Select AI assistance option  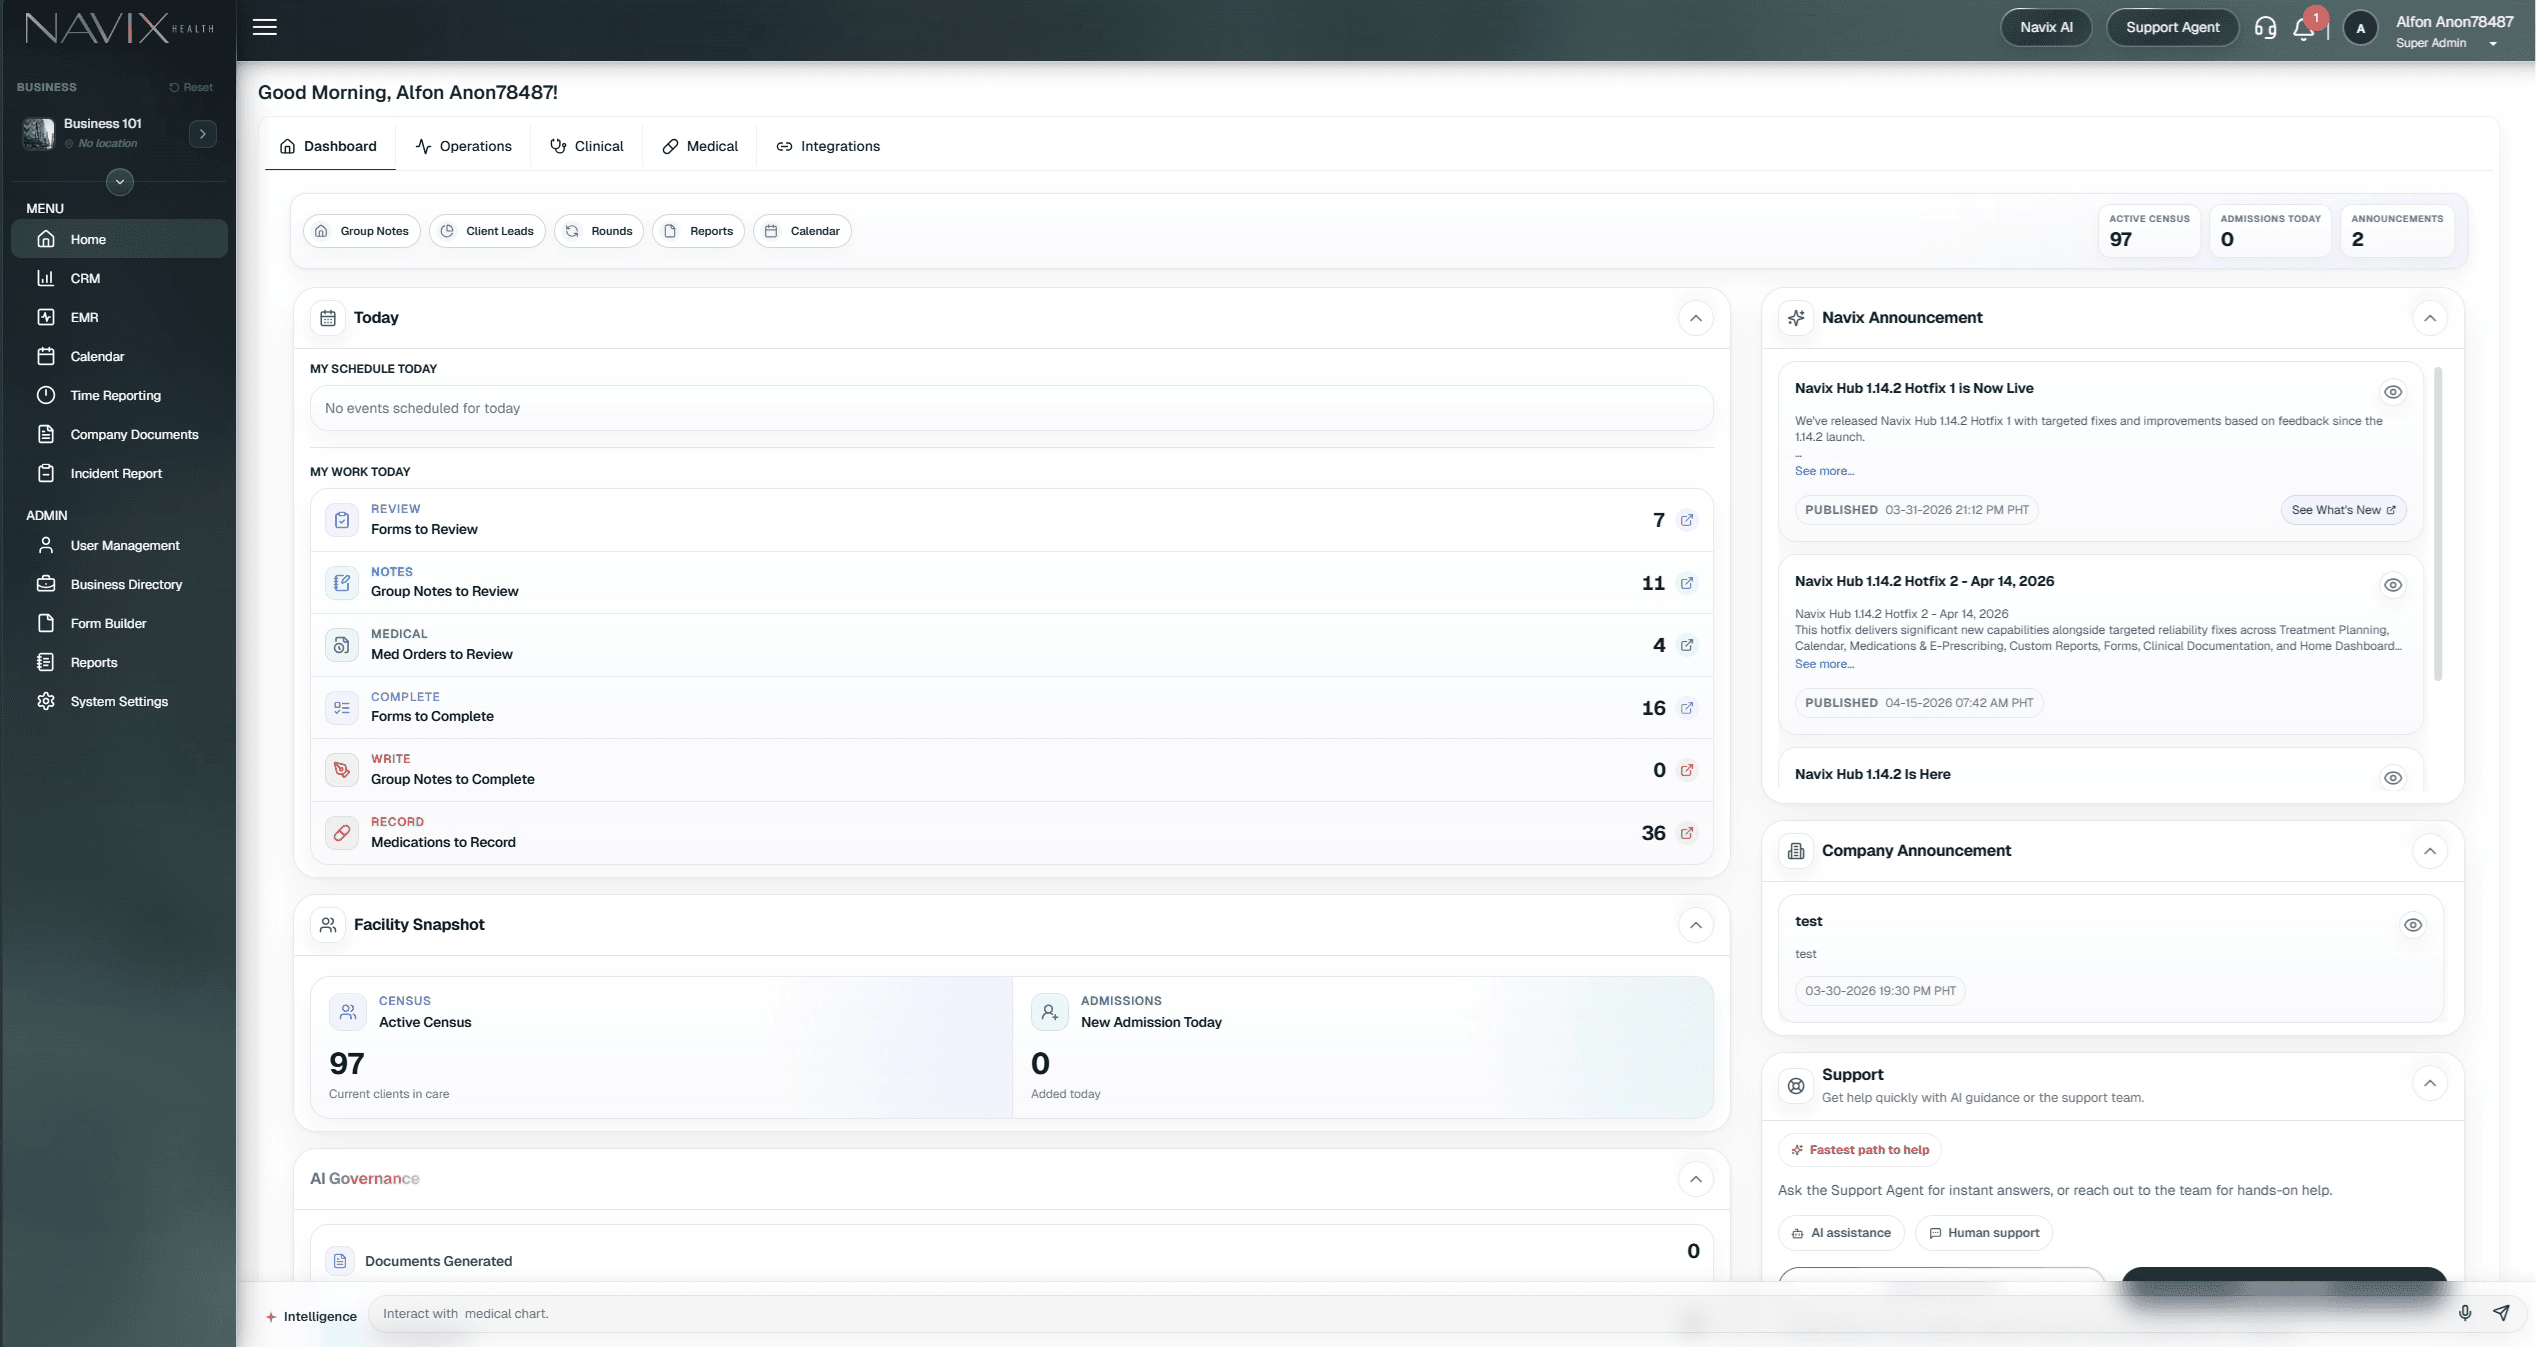(1841, 1233)
